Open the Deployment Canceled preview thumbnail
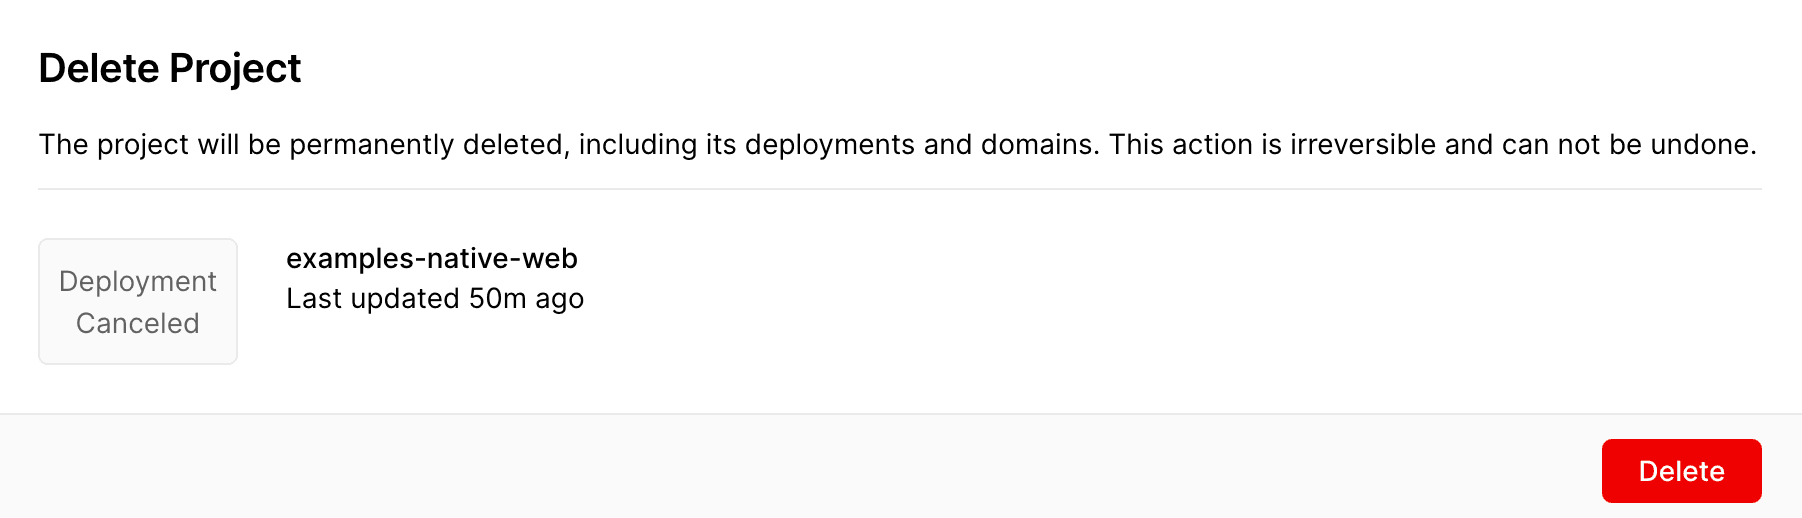Viewport: 1802px width, 518px height. click(138, 301)
